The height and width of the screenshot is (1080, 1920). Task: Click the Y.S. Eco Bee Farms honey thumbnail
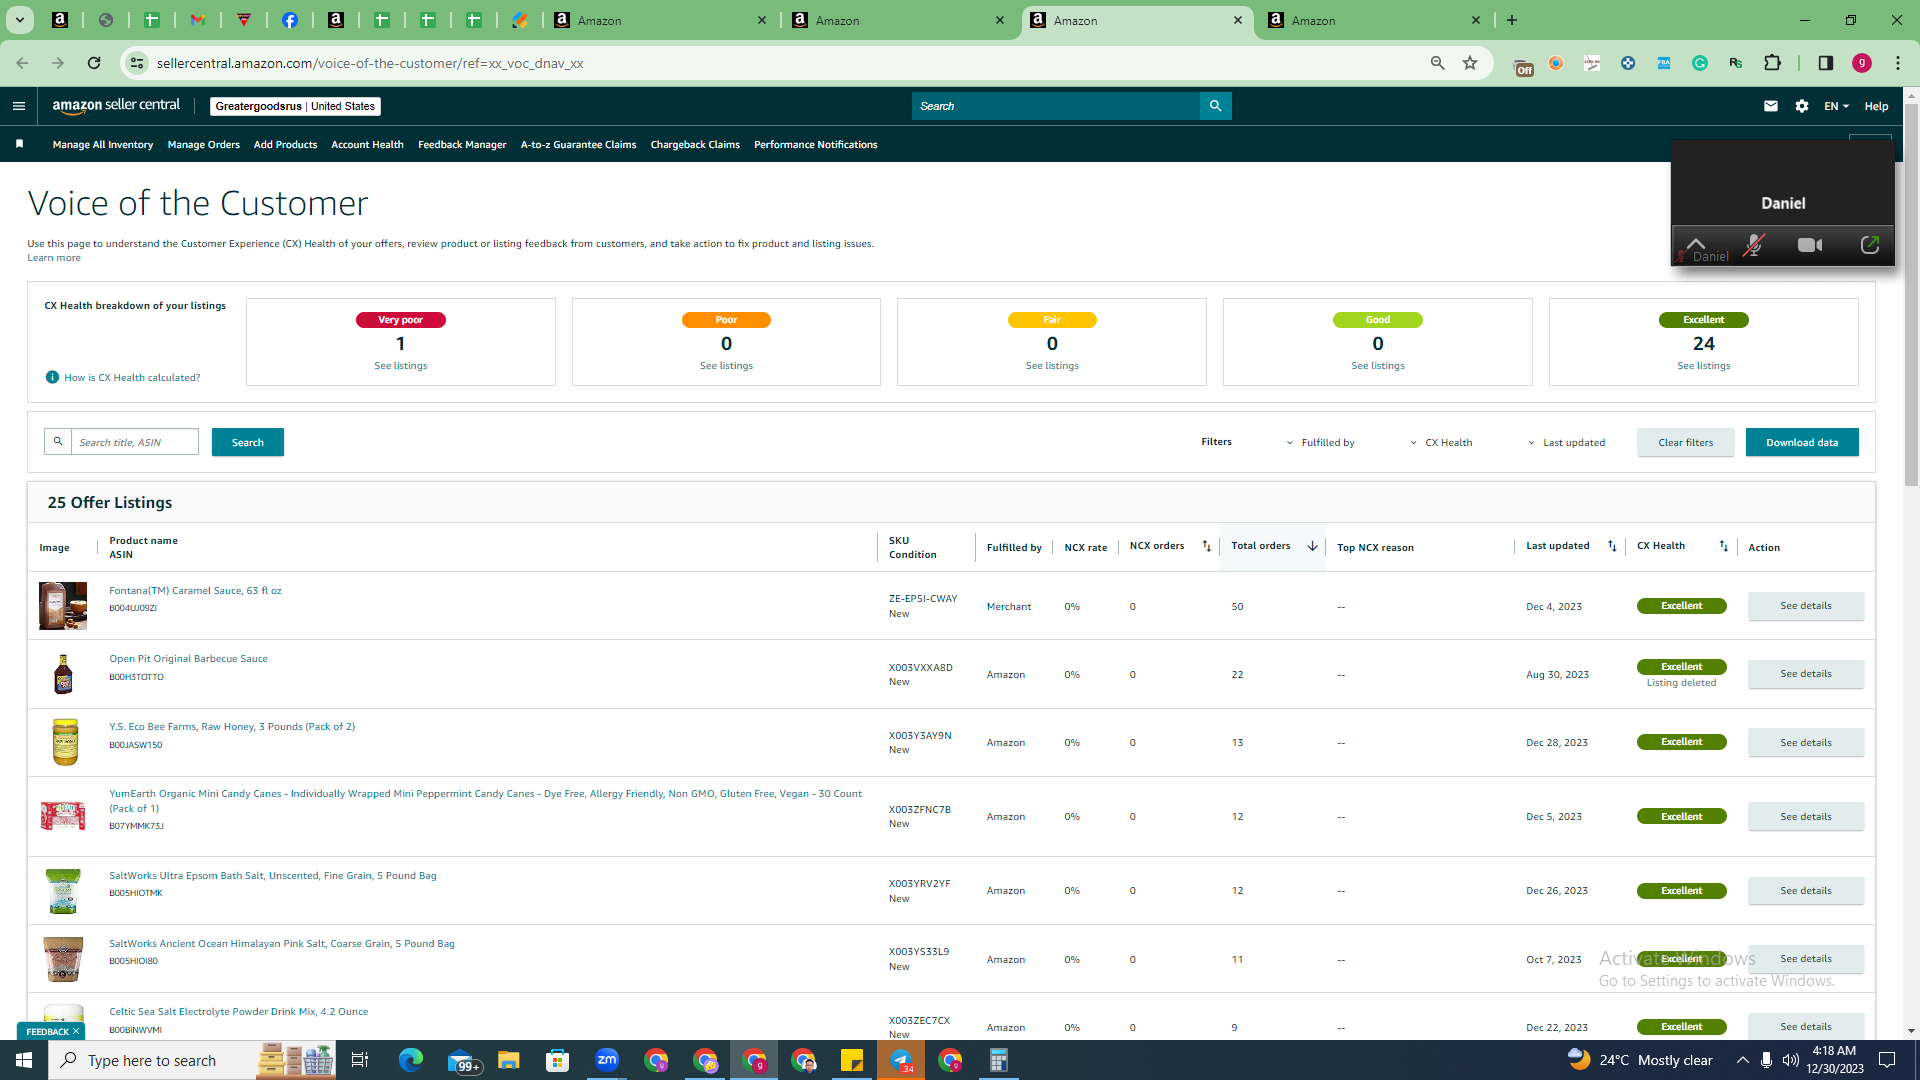pyautogui.click(x=64, y=742)
